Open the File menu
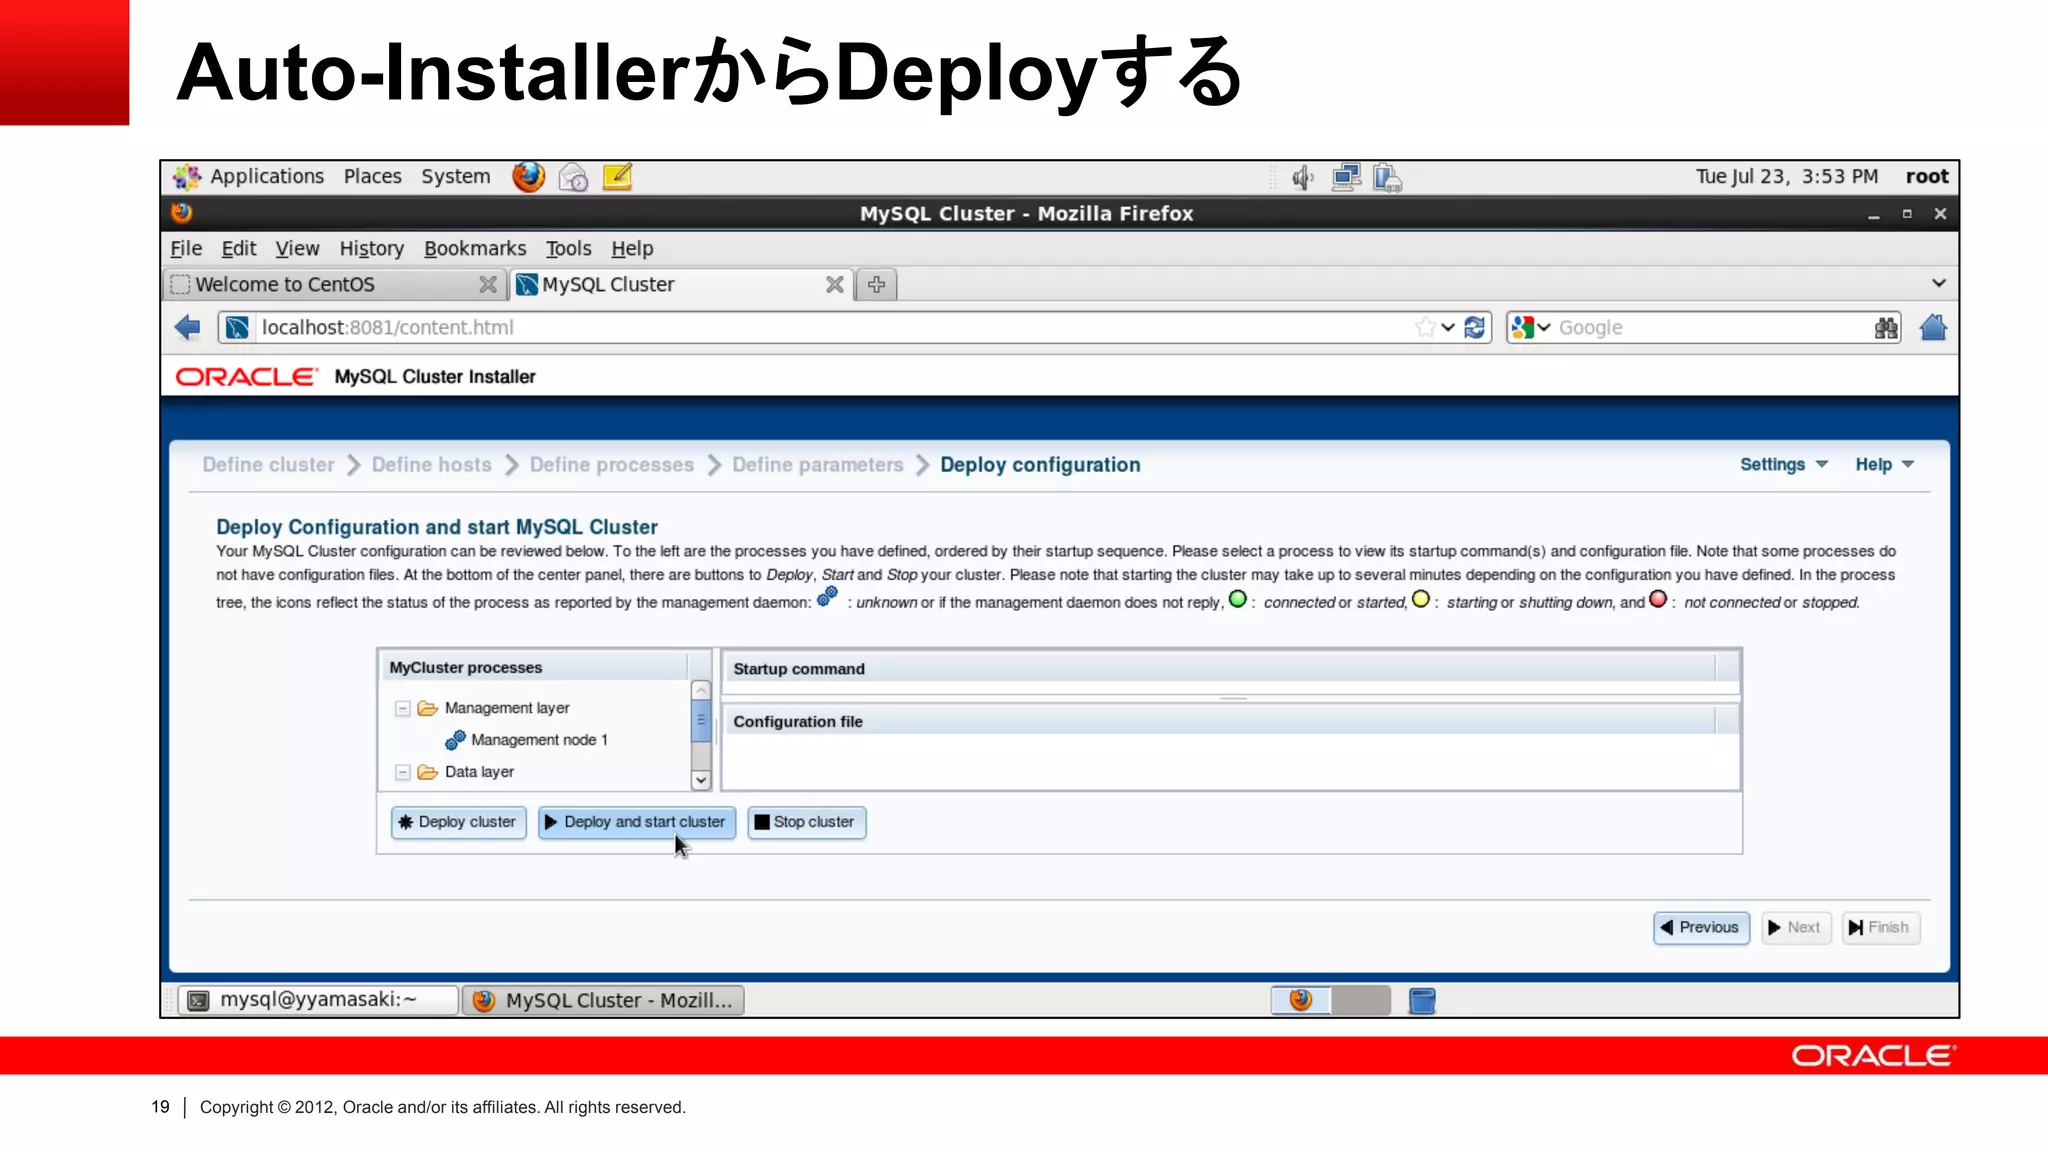 coord(186,248)
